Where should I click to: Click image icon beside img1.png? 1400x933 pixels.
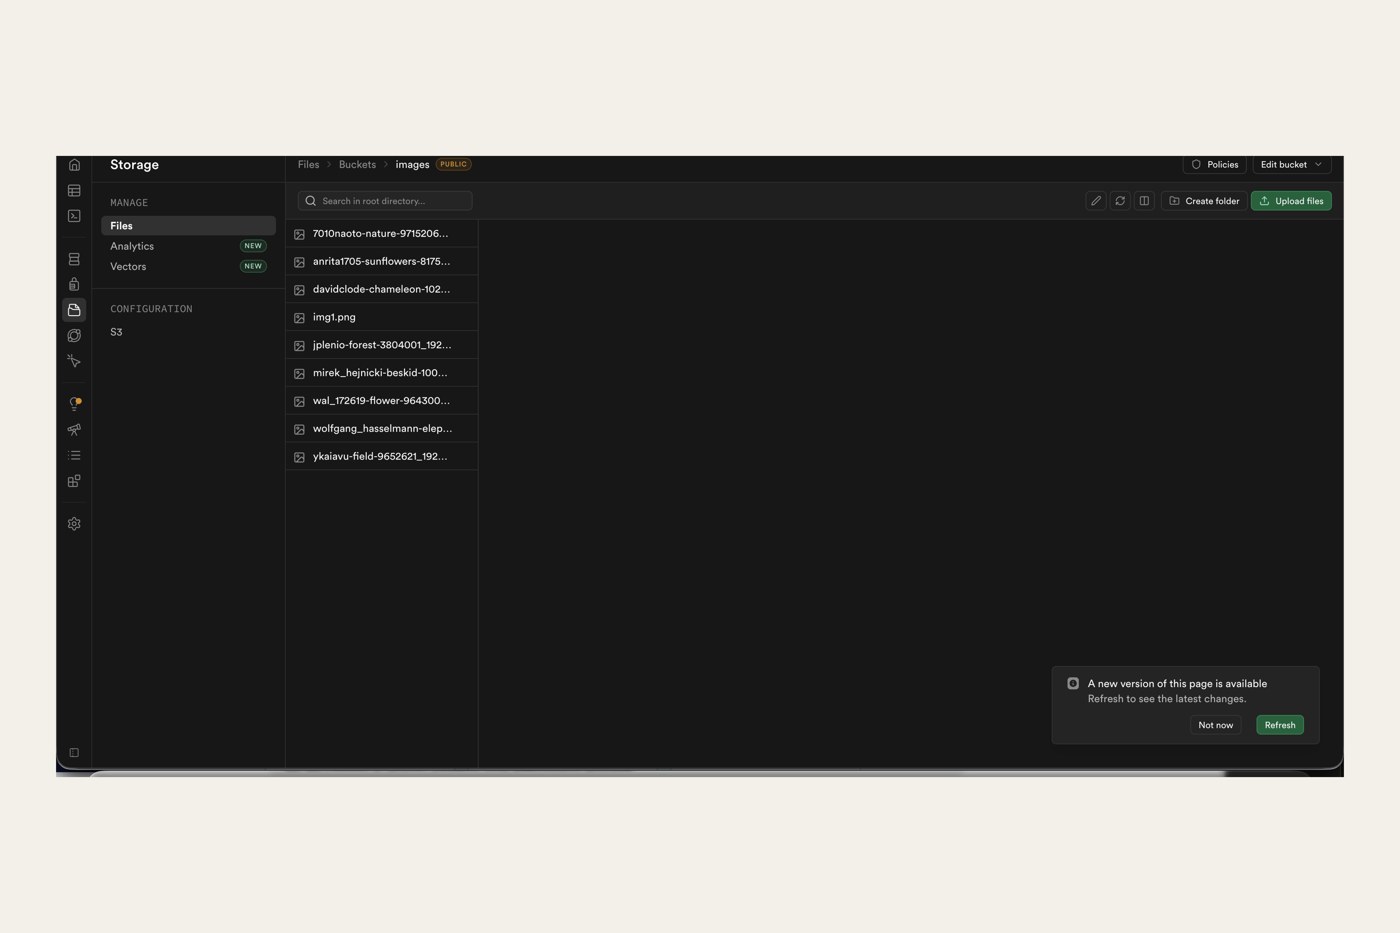[x=299, y=318]
